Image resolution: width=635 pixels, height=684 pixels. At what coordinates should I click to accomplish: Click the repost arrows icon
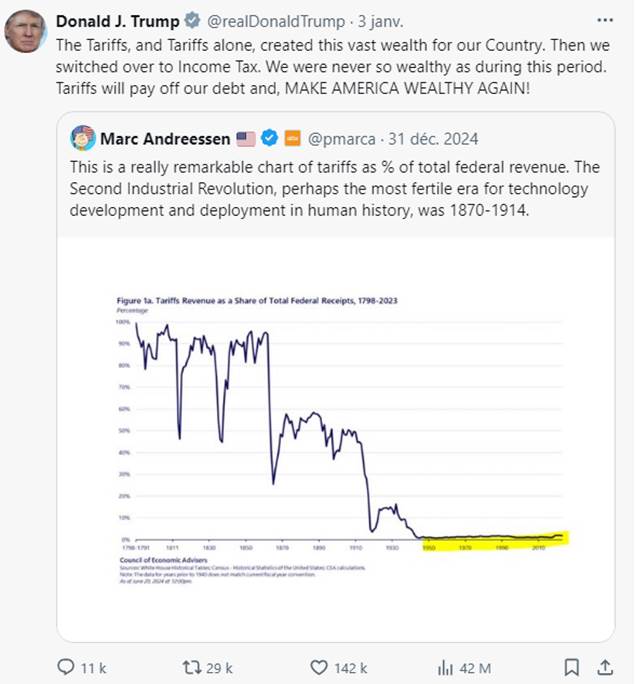coord(192,667)
